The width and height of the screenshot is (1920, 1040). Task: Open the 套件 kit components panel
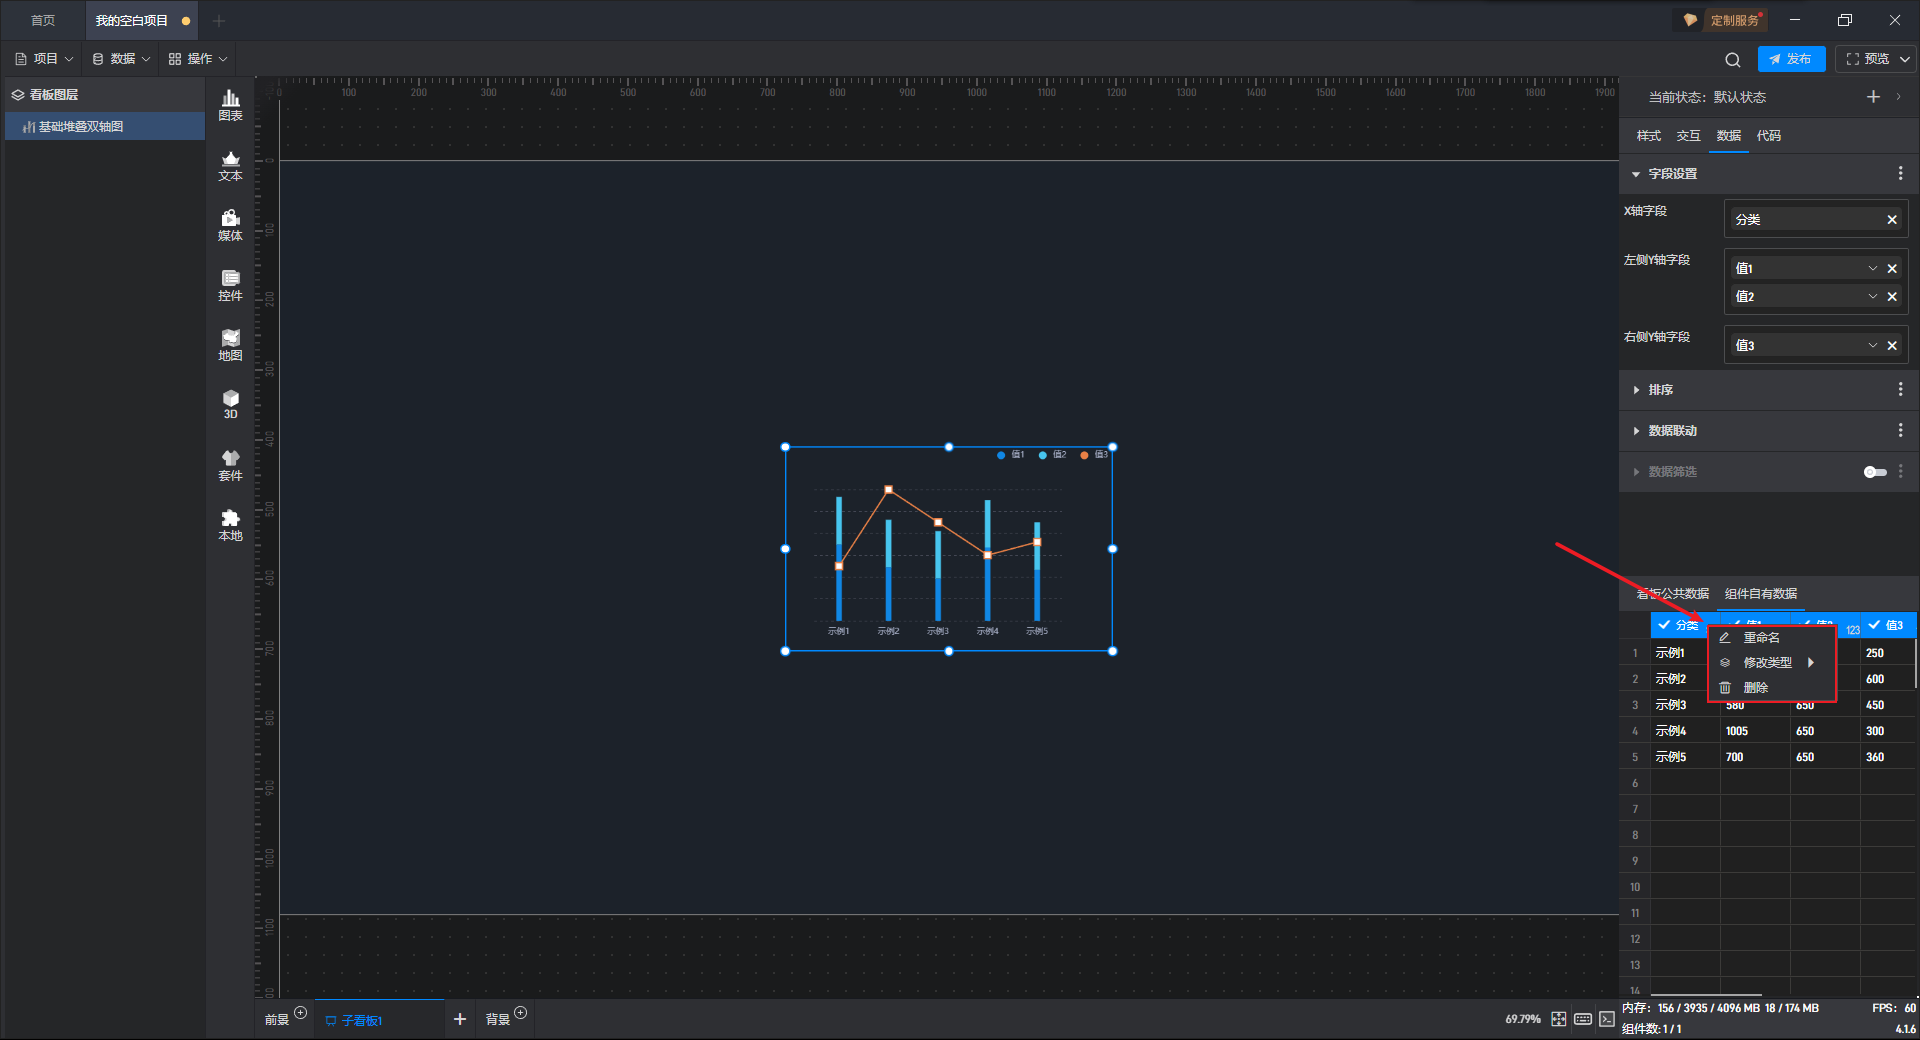point(230,465)
